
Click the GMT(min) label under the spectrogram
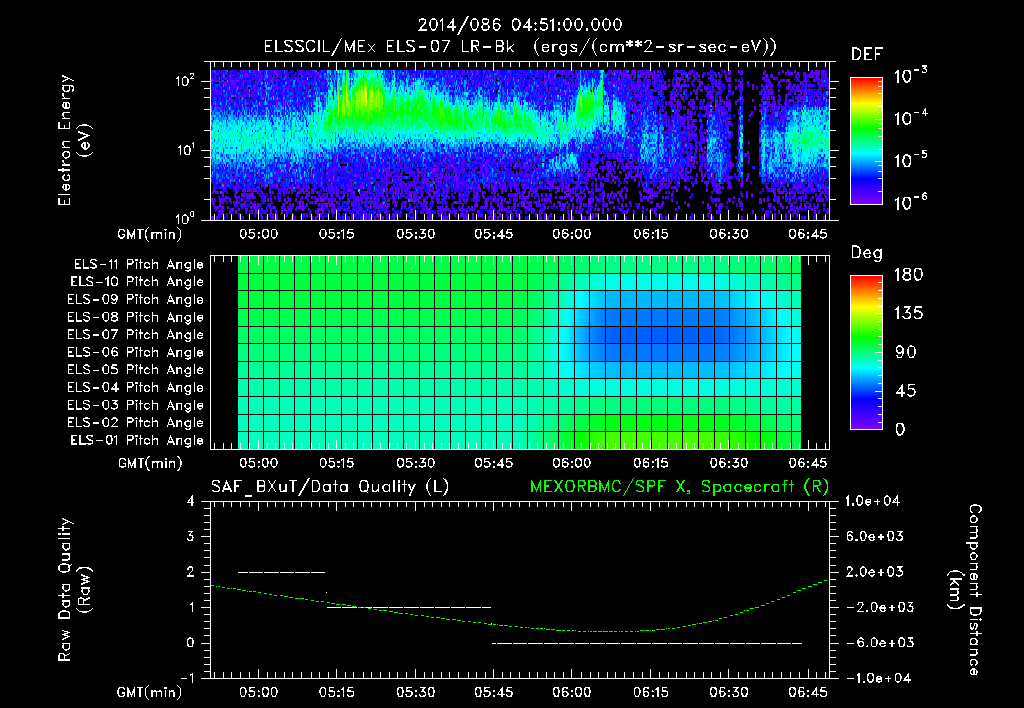150,234
